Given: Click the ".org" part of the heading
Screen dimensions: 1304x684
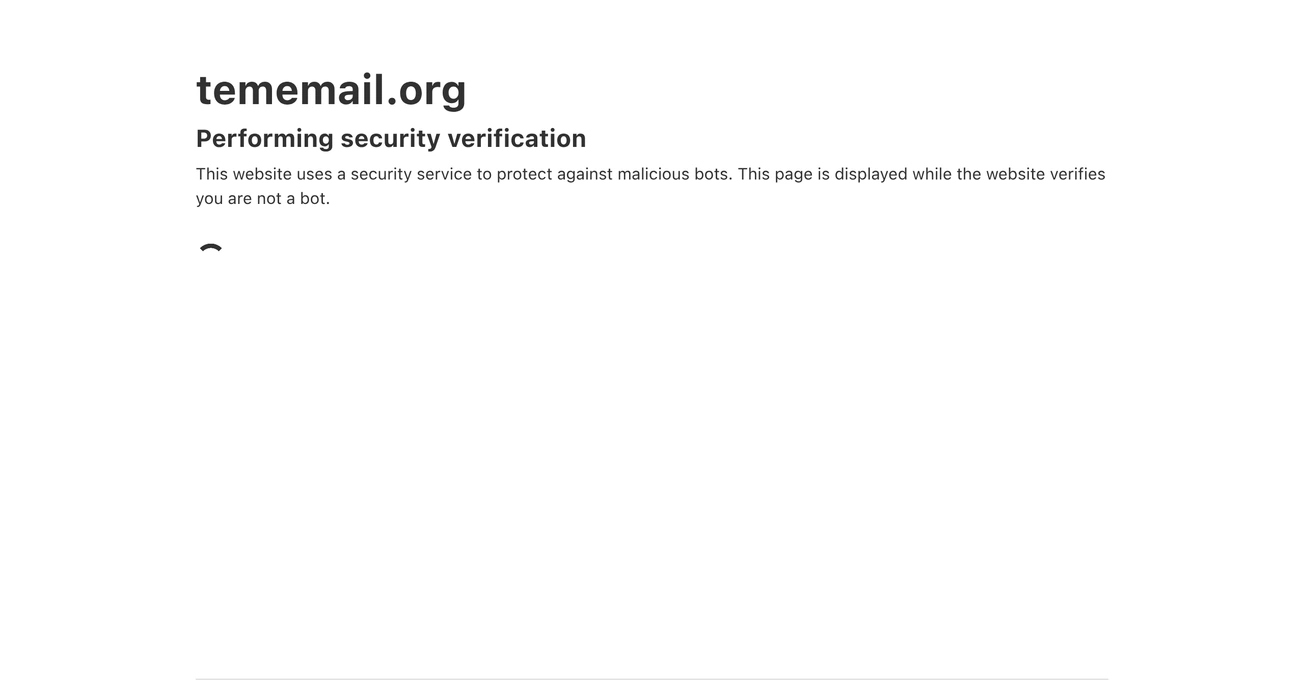Looking at the screenshot, I should tap(427, 89).
